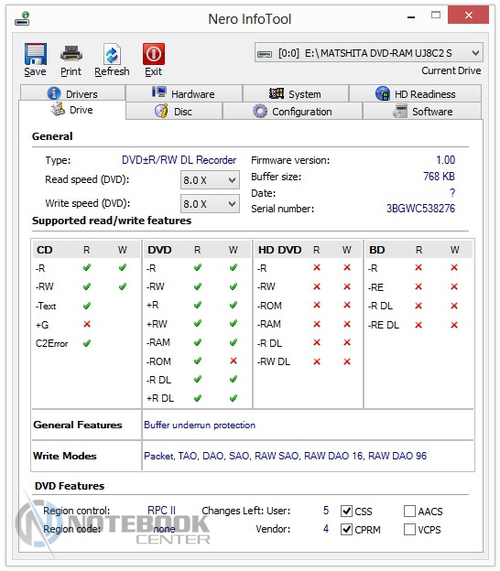Click the Buffer underrun protection text
500x571 pixels.
pyautogui.click(x=200, y=425)
